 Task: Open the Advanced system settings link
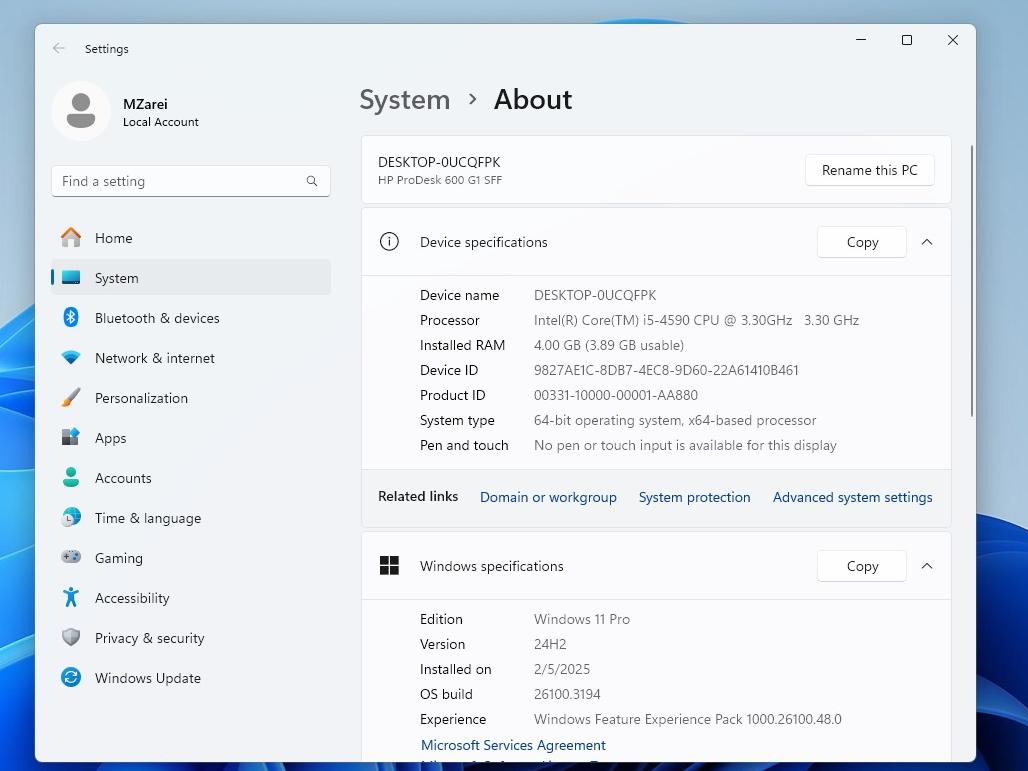[852, 497]
